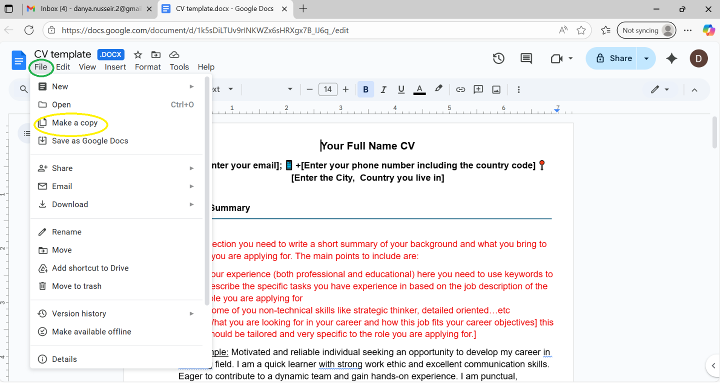Open the Gemini sparkle icon

[672, 58]
